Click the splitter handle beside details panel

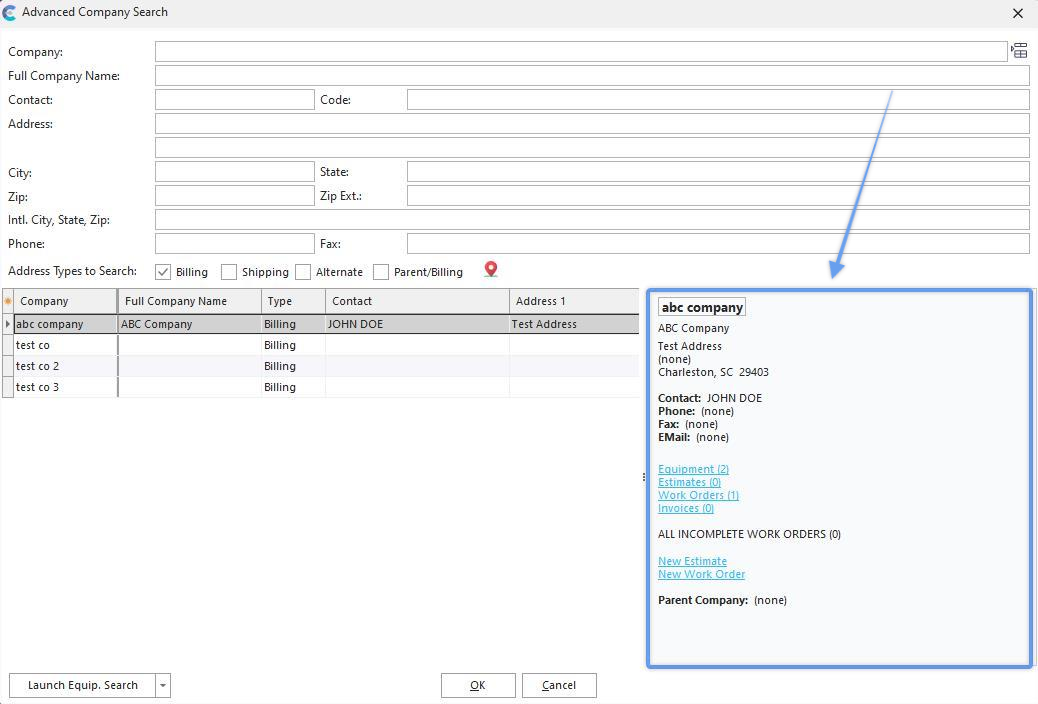pos(643,477)
